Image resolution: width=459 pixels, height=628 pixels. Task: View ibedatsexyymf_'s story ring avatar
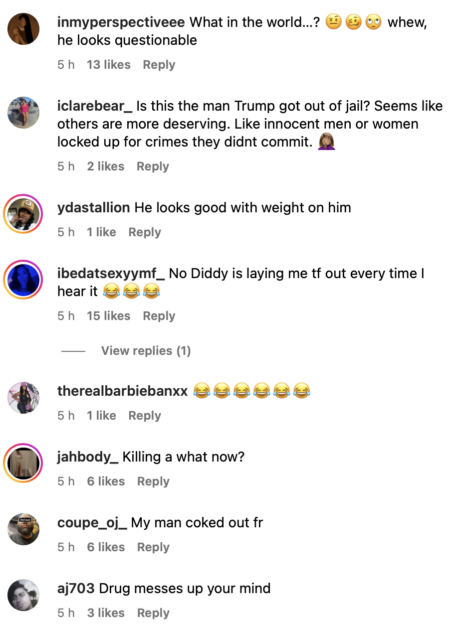click(23, 280)
